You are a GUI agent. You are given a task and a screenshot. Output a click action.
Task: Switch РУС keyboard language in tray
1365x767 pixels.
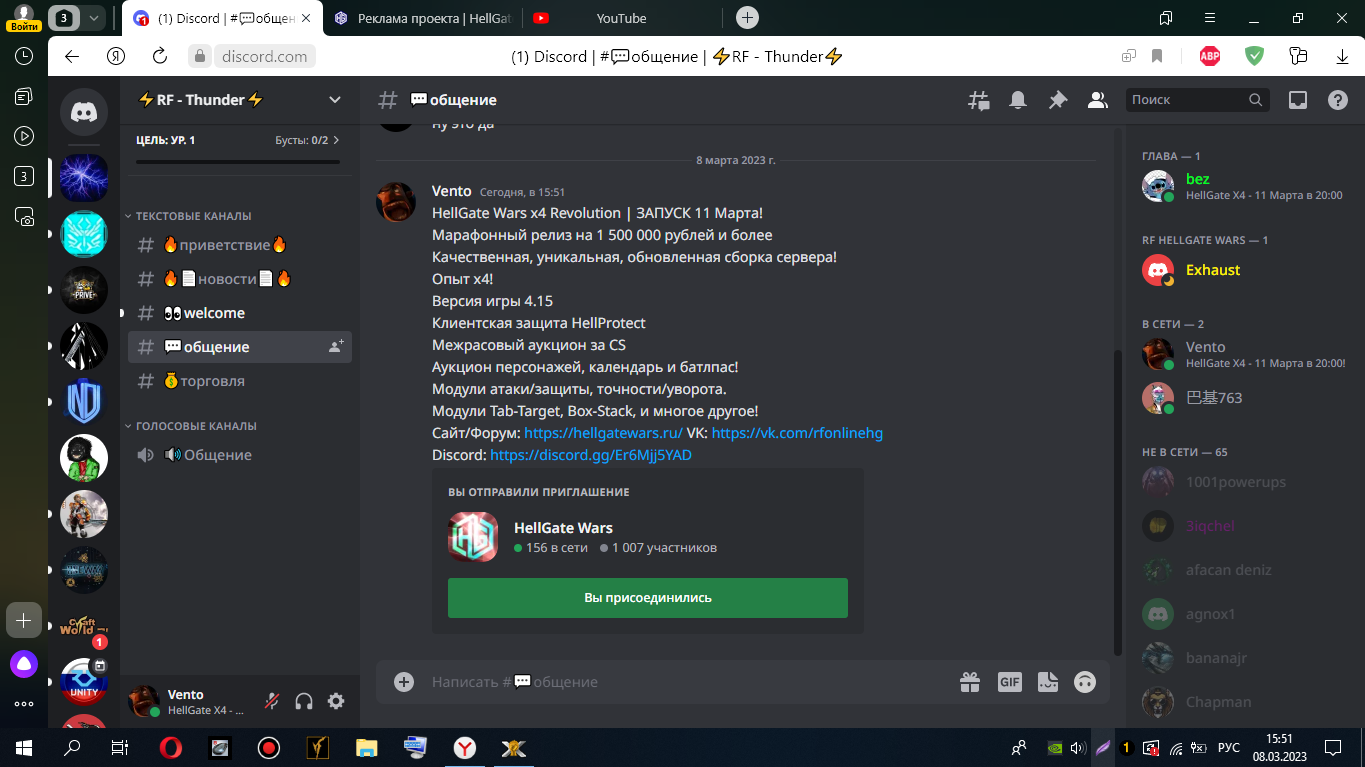1228,747
